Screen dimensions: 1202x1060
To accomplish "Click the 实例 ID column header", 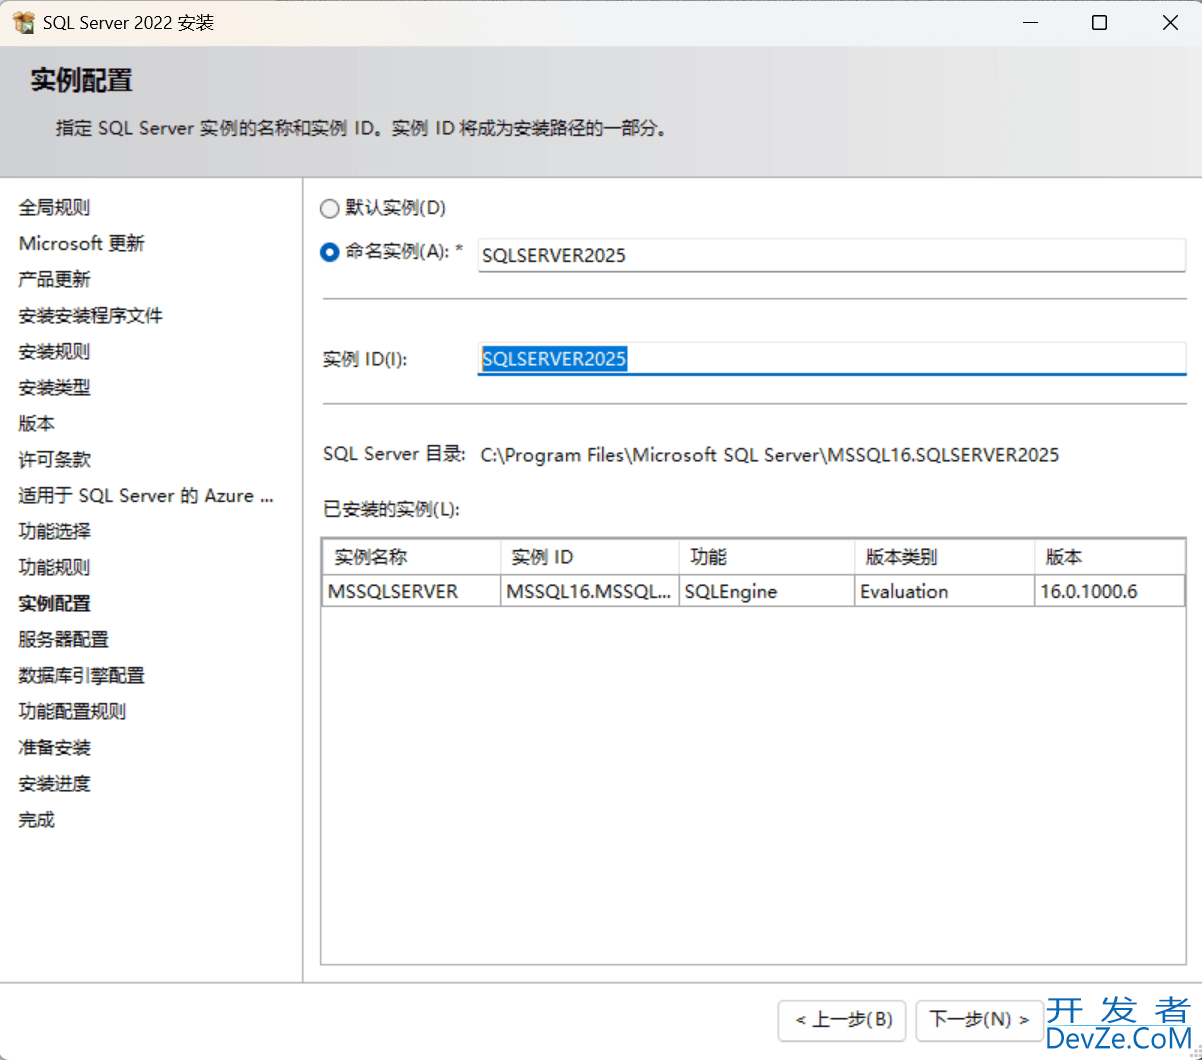I will 590,557.
